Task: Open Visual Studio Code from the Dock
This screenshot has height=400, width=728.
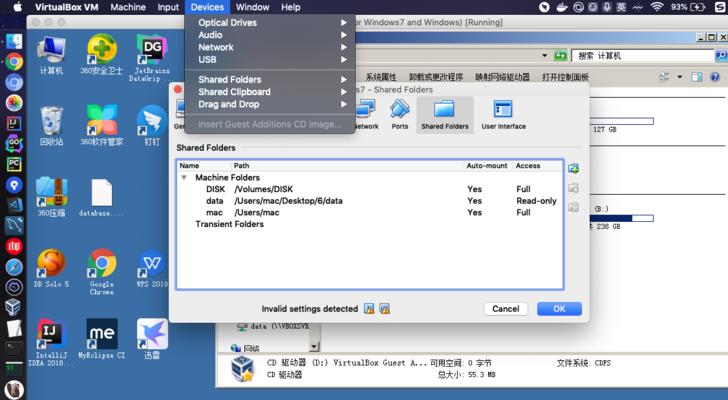Action: point(14,205)
